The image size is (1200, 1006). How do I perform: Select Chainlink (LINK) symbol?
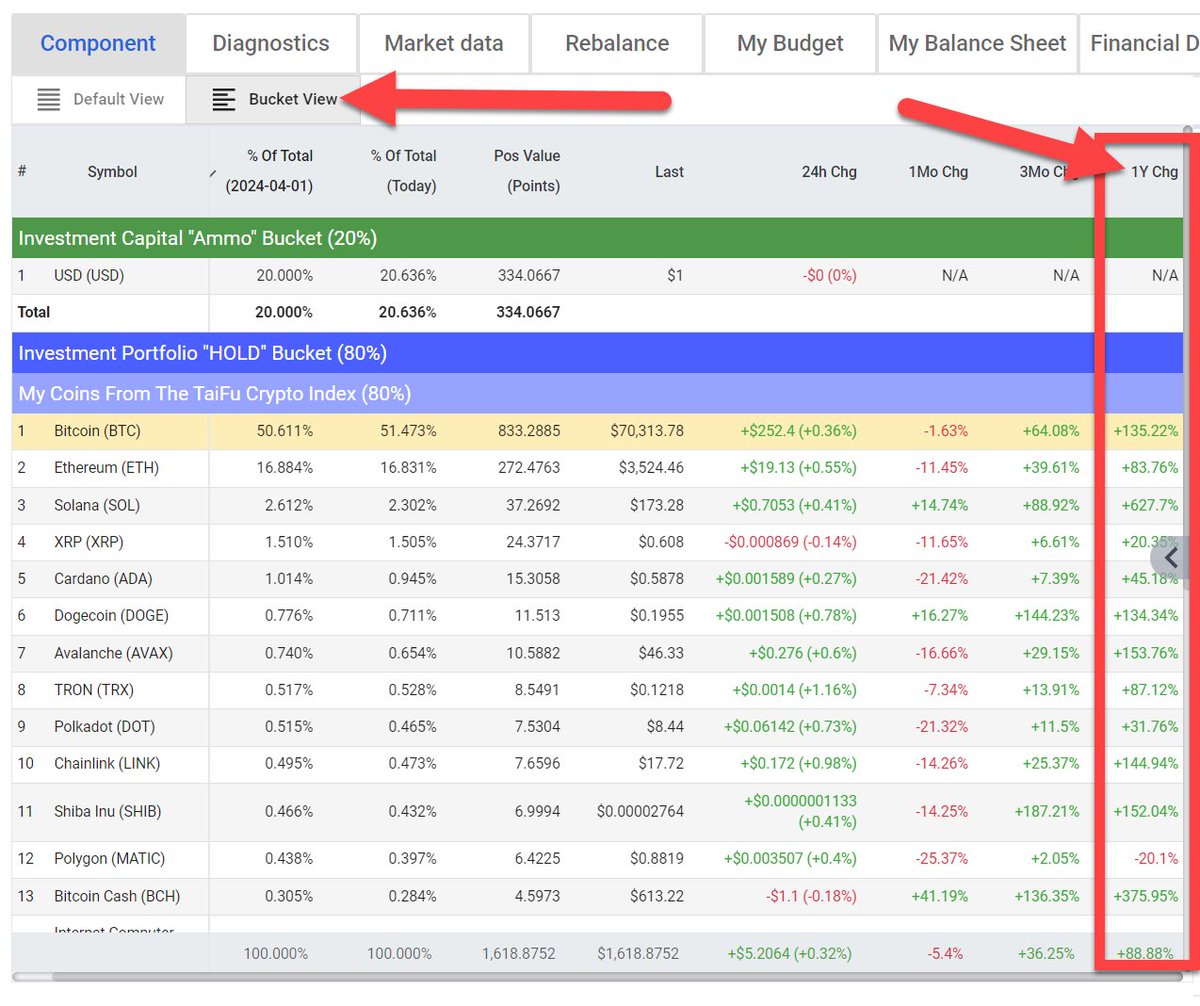pos(108,764)
